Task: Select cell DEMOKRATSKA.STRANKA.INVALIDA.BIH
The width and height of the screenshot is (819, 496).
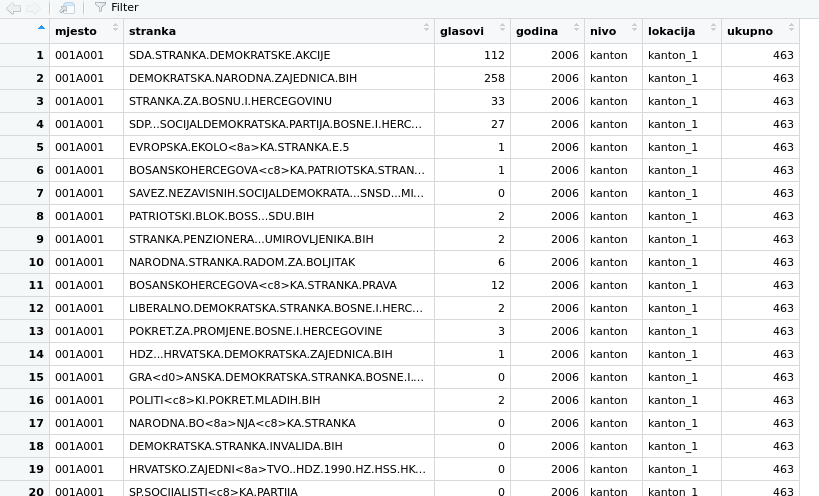Action: [279, 446]
